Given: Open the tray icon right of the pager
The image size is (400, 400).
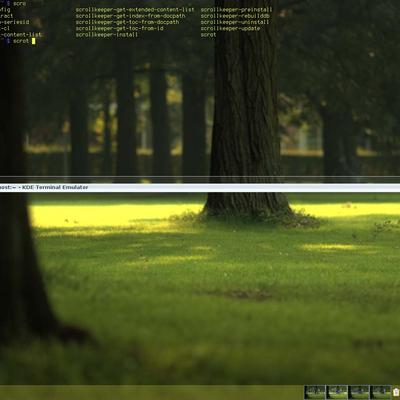Looking at the screenshot, I should point(396,392).
